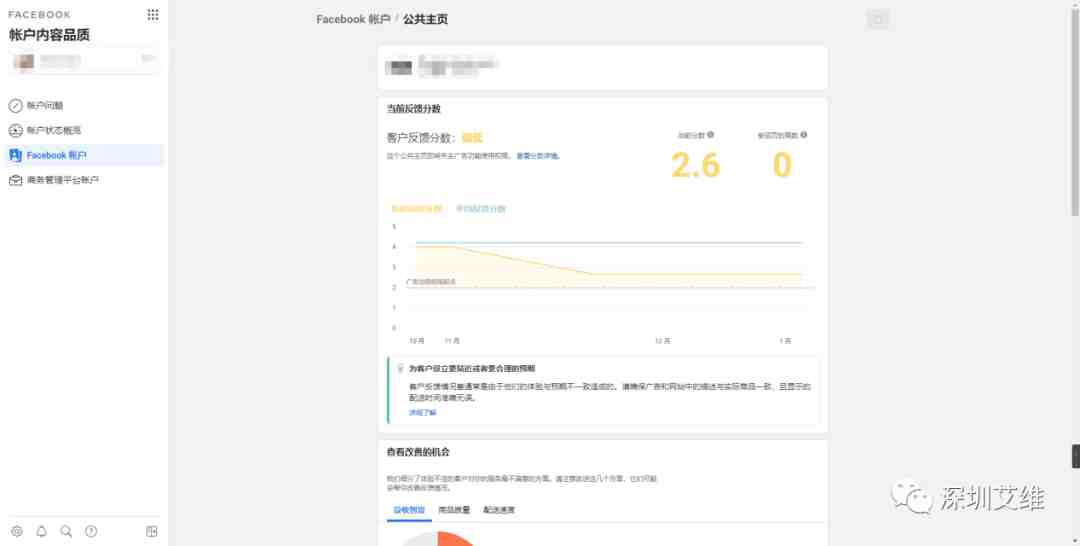Open the 详细了解 link in tip box

(x=422, y=412)
